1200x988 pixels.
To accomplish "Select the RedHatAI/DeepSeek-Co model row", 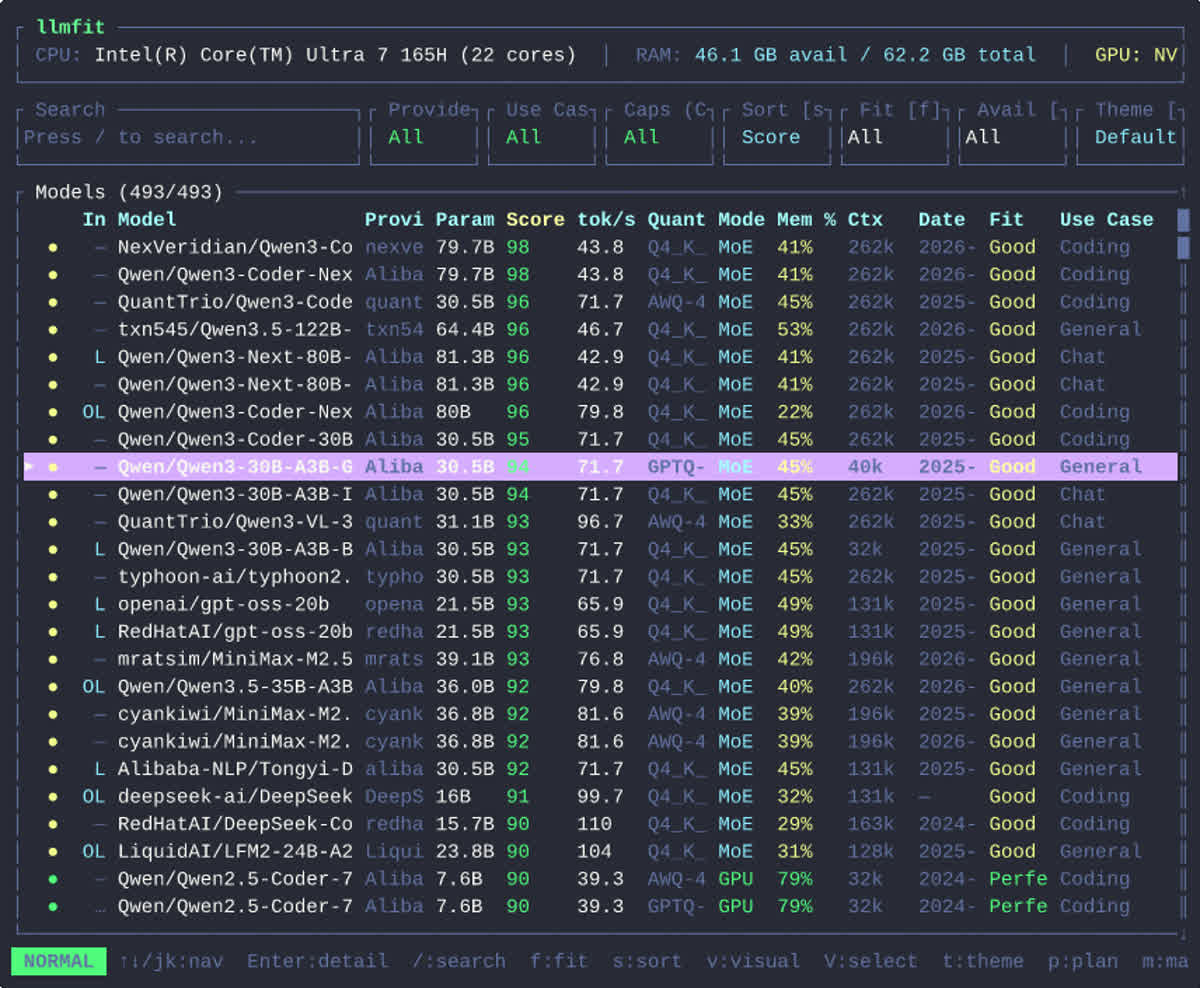I will click(600, 824).
